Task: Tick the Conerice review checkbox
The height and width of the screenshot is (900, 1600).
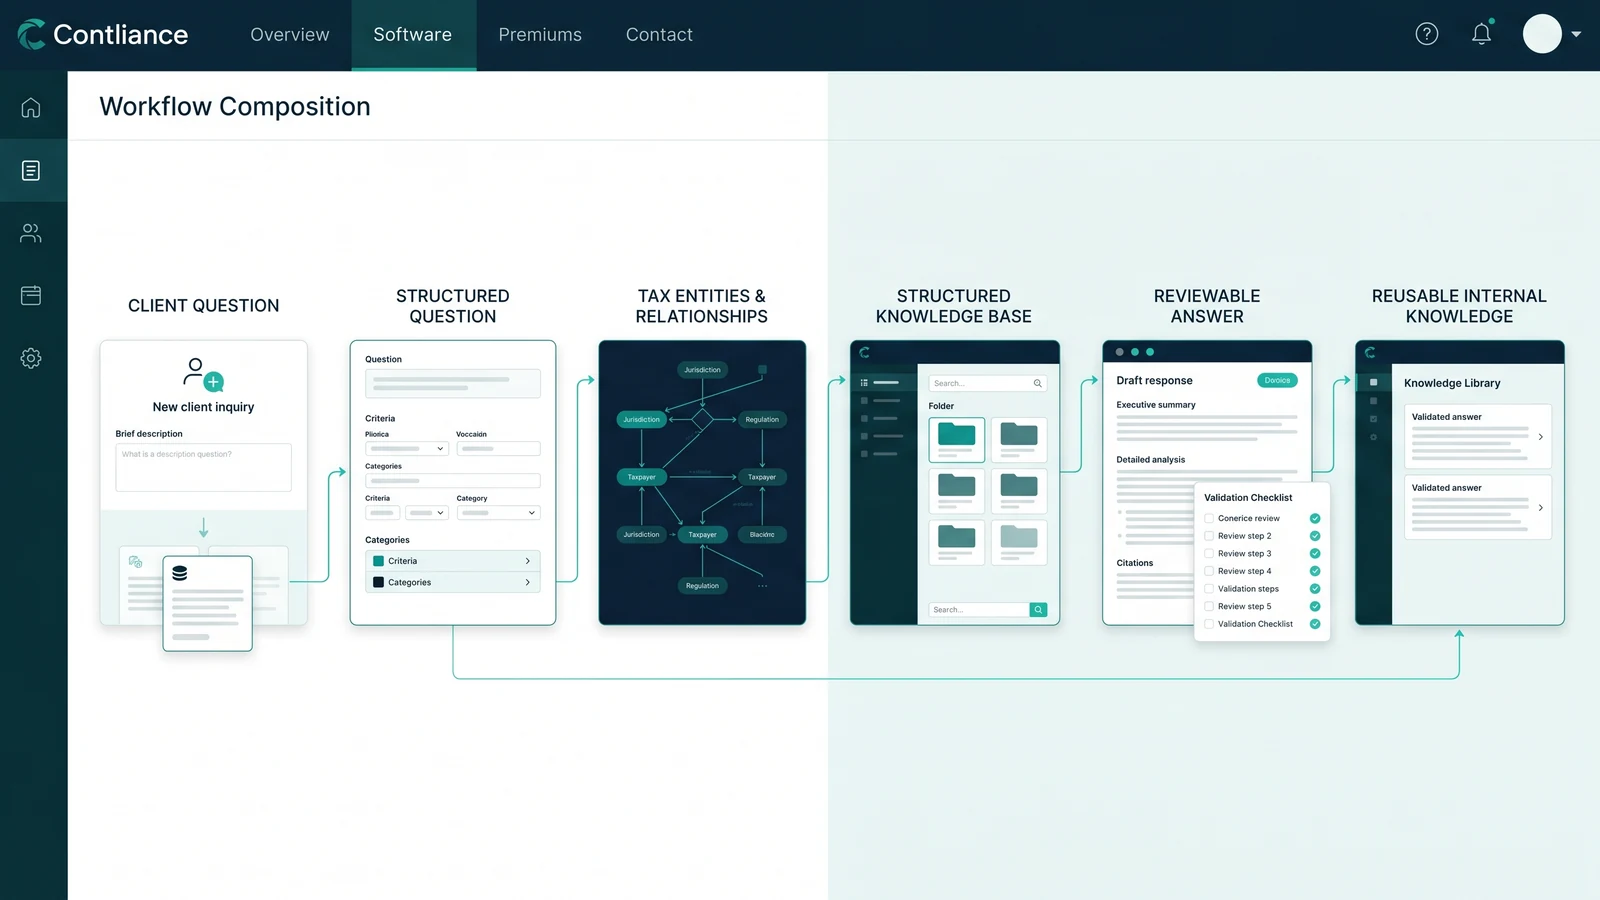Action: coord(1209,519)
